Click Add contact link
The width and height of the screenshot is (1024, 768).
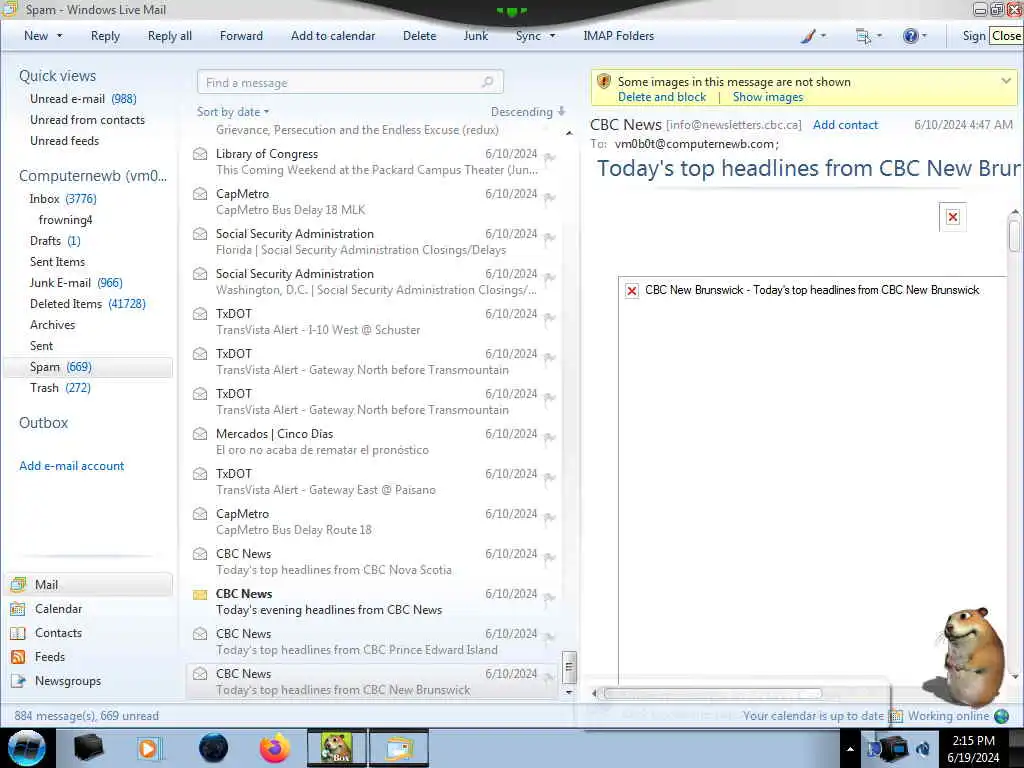tap(845, 125)
